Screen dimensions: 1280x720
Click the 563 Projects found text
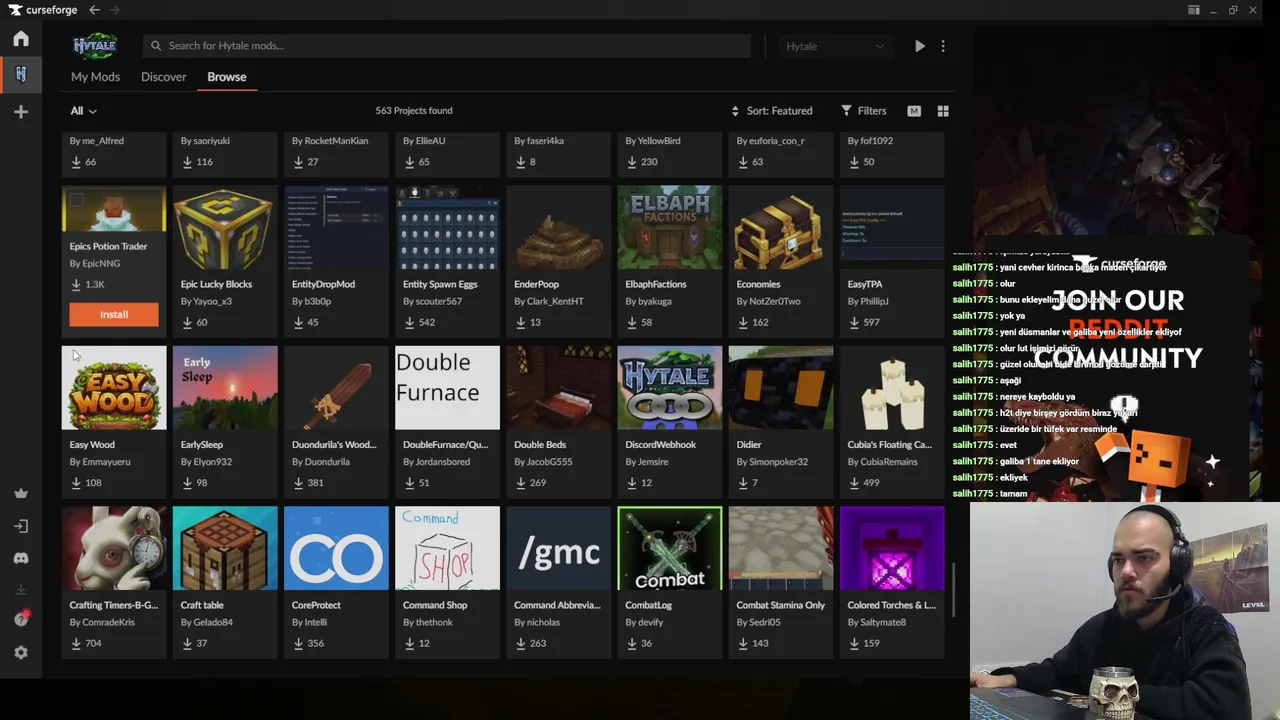[x=414, y=111]
